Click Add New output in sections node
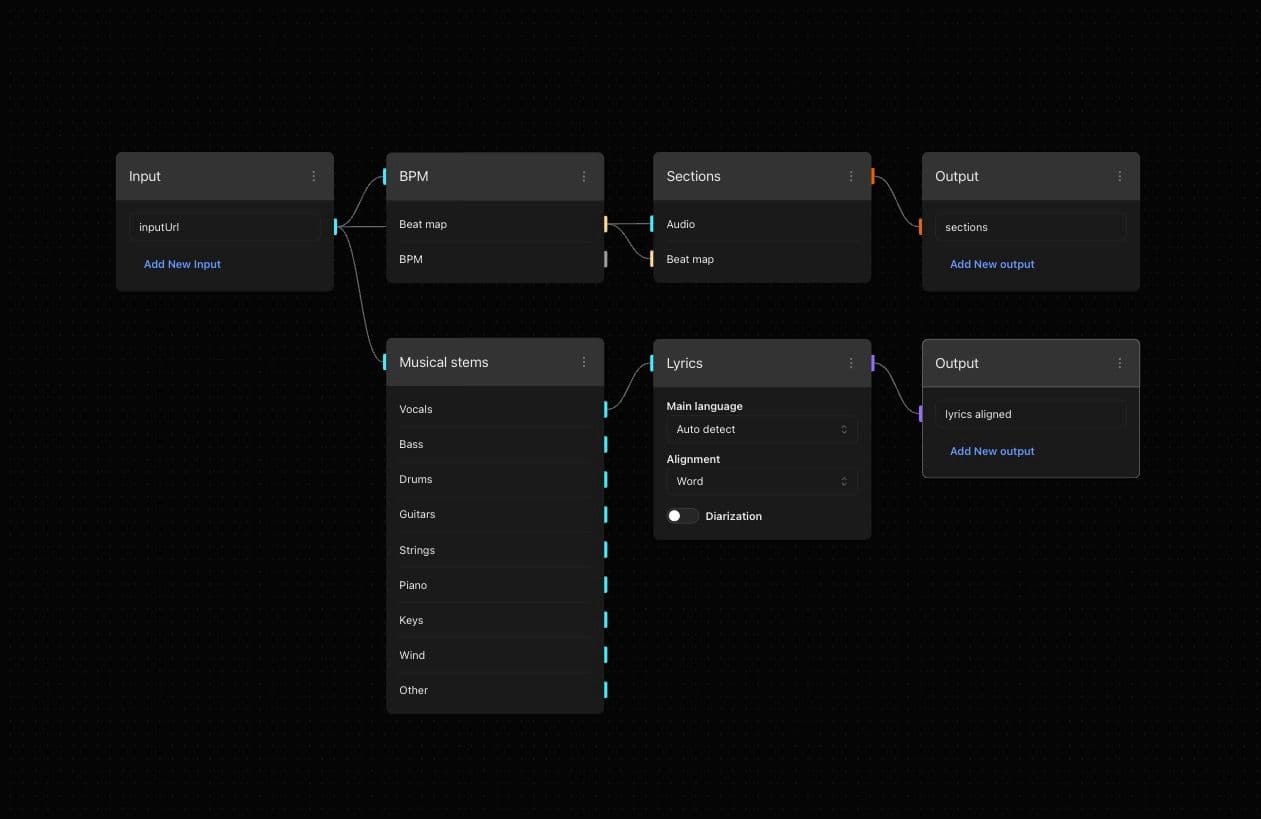Image resolution: width=1261 pixels, height=819 pixels. [992, 264]
